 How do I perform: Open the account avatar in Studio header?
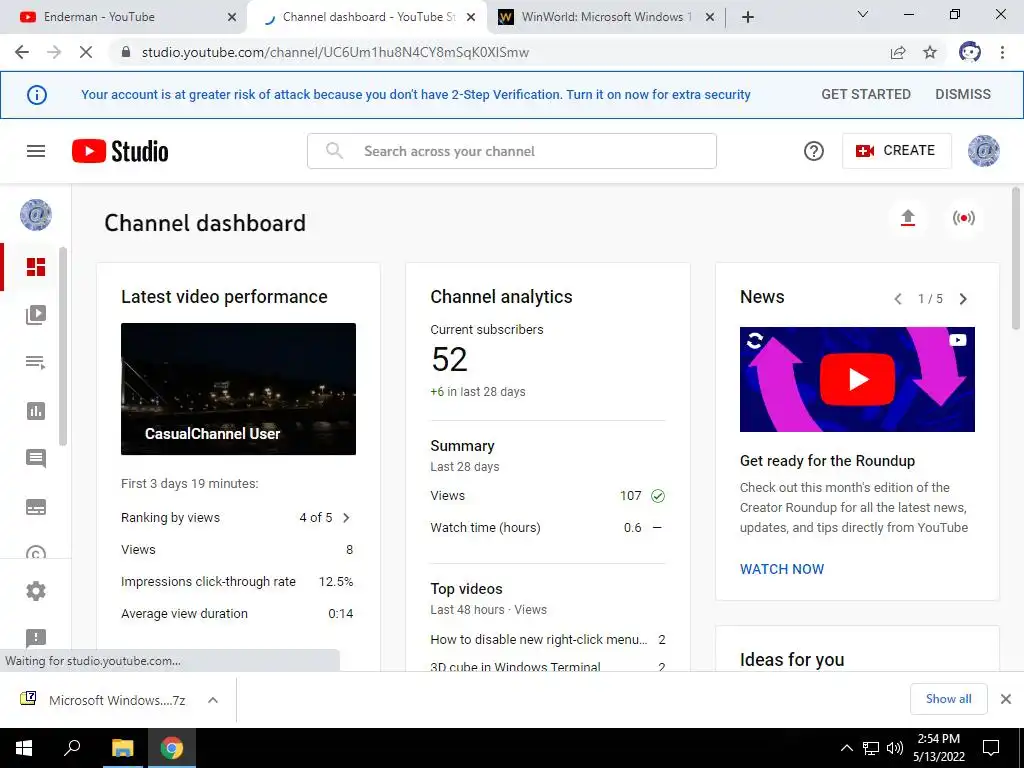tap(983, 151)
